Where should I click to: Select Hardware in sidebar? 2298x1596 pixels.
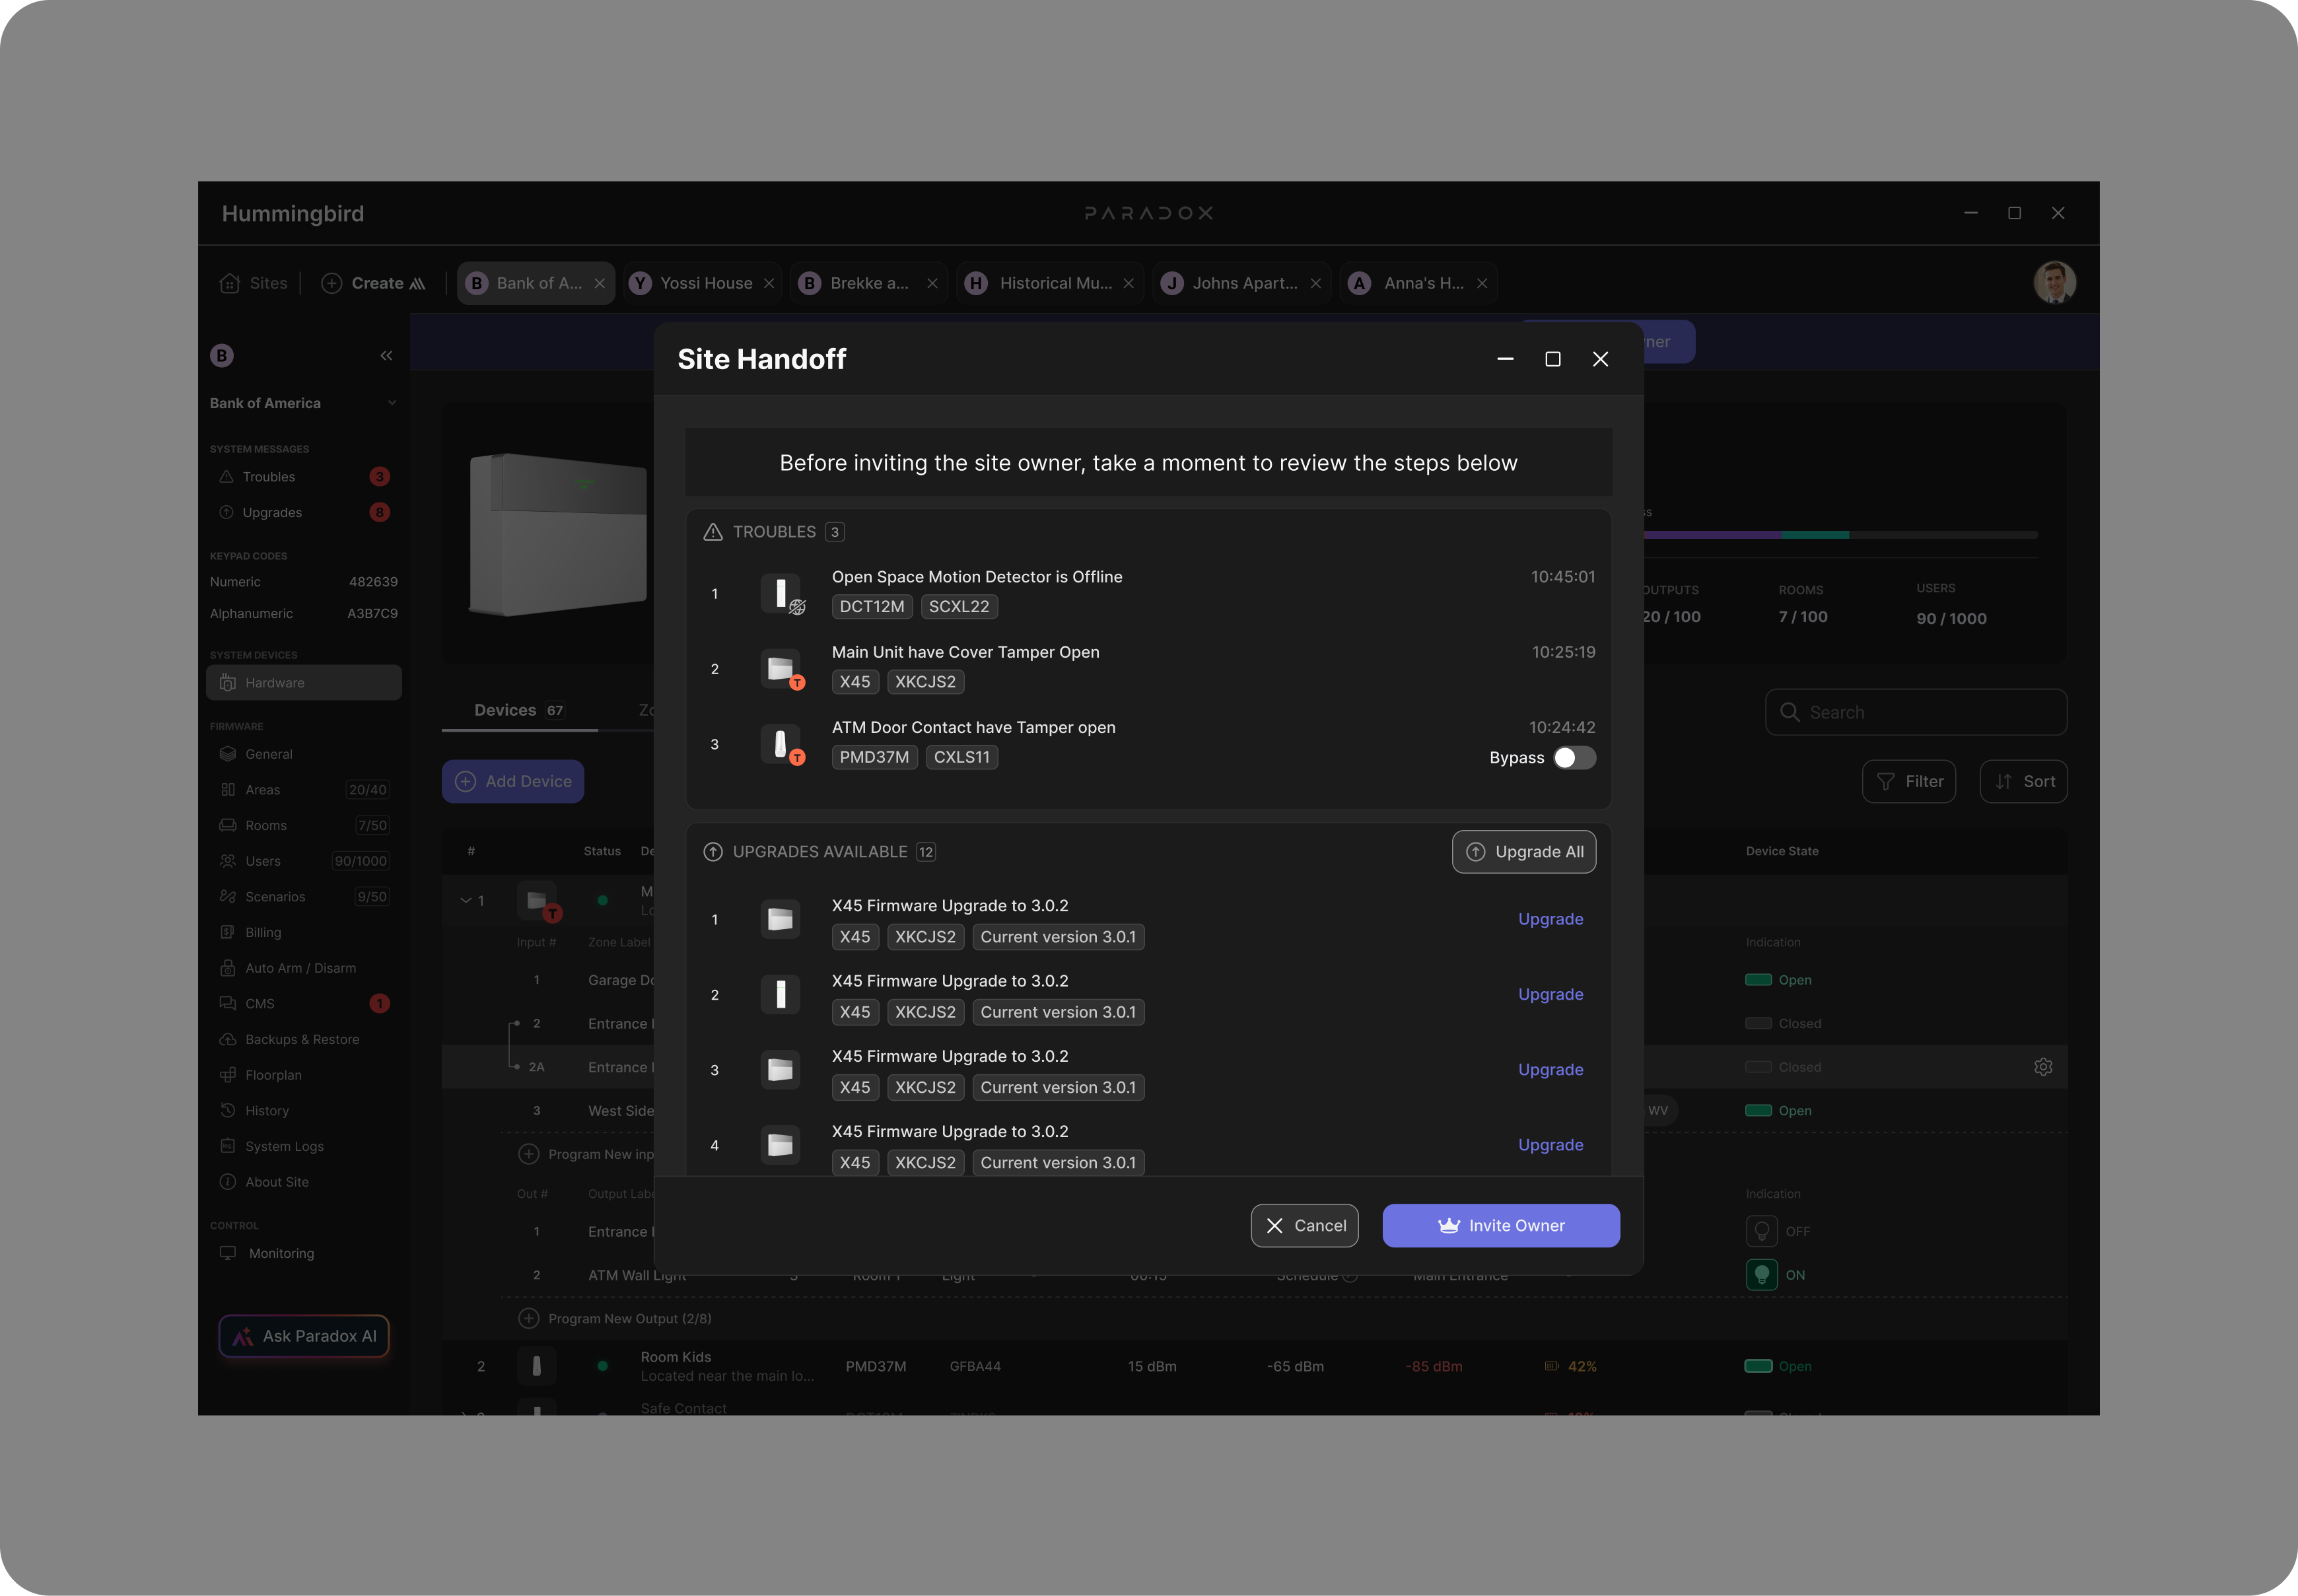[x=303, y=683]
